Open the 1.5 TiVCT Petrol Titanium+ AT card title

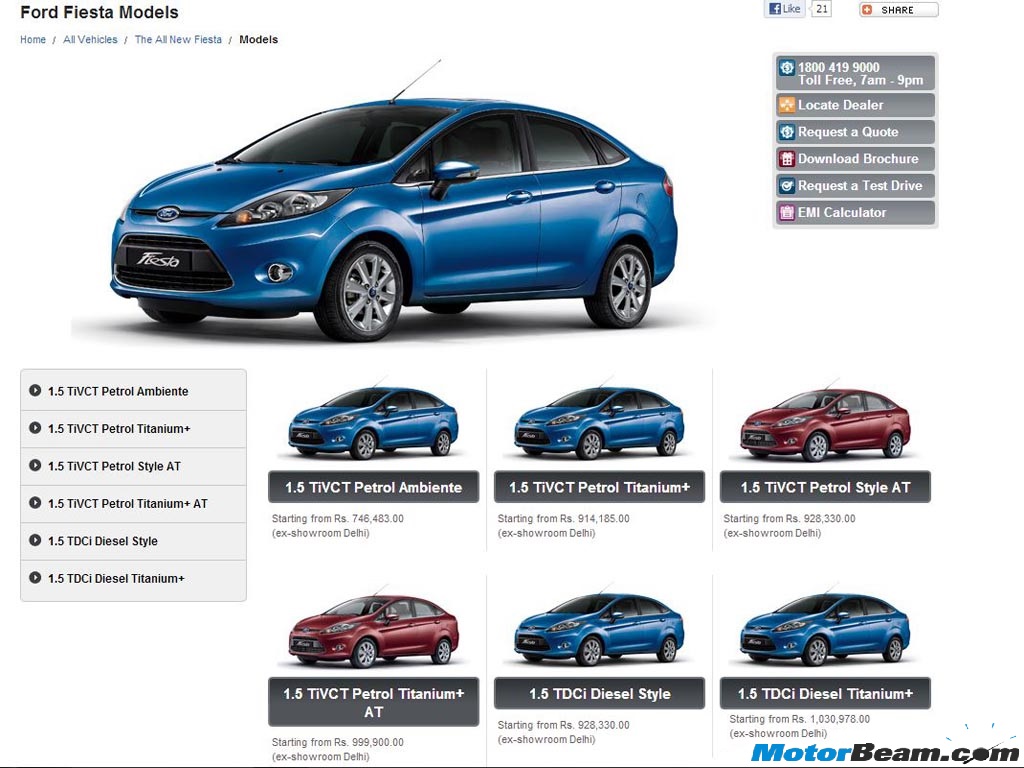[x=374, y=702]
